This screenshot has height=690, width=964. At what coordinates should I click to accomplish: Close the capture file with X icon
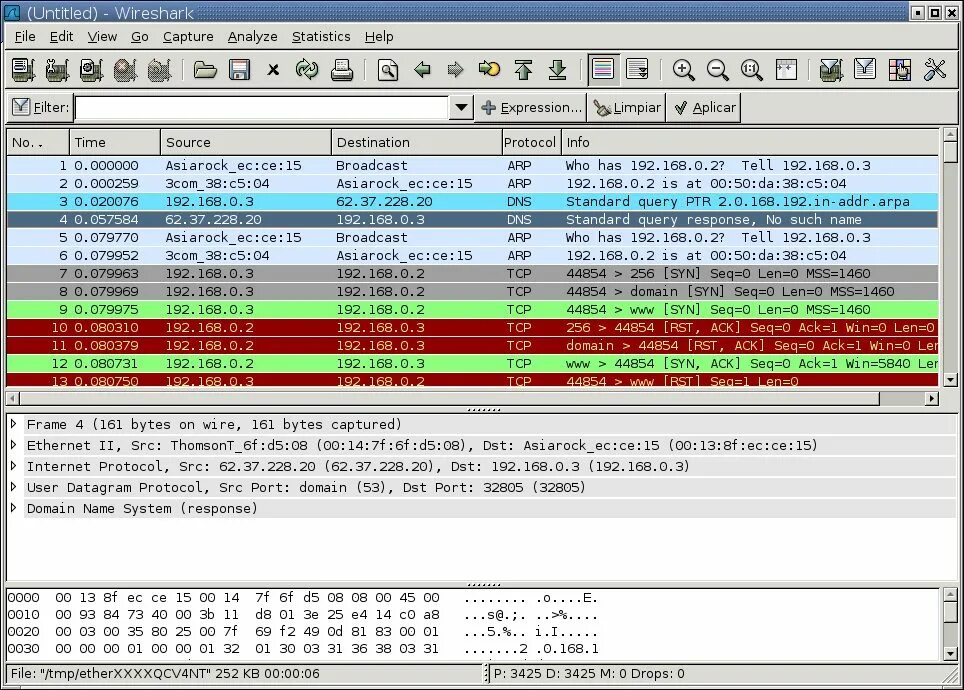tap(273, 69)
